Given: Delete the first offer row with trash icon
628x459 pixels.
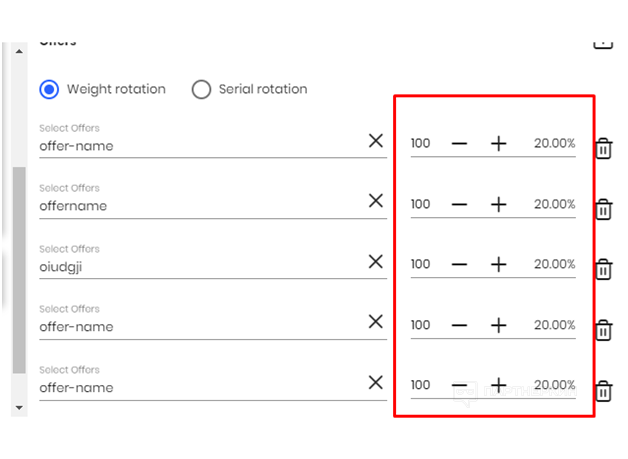Looking at the screenshot, I should [604, 149].
